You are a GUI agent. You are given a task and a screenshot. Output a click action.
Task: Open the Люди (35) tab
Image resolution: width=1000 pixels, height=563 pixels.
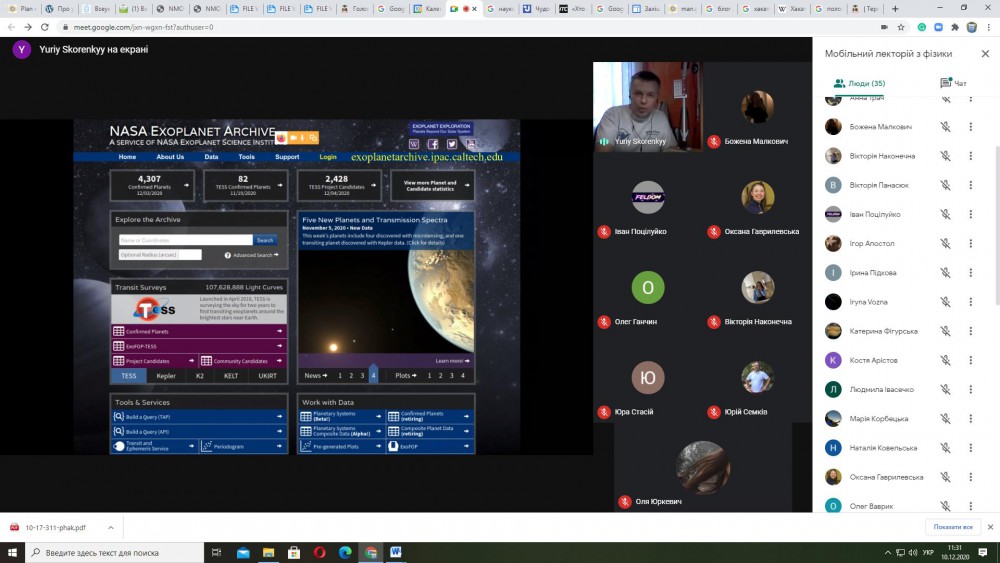[859, 84]
